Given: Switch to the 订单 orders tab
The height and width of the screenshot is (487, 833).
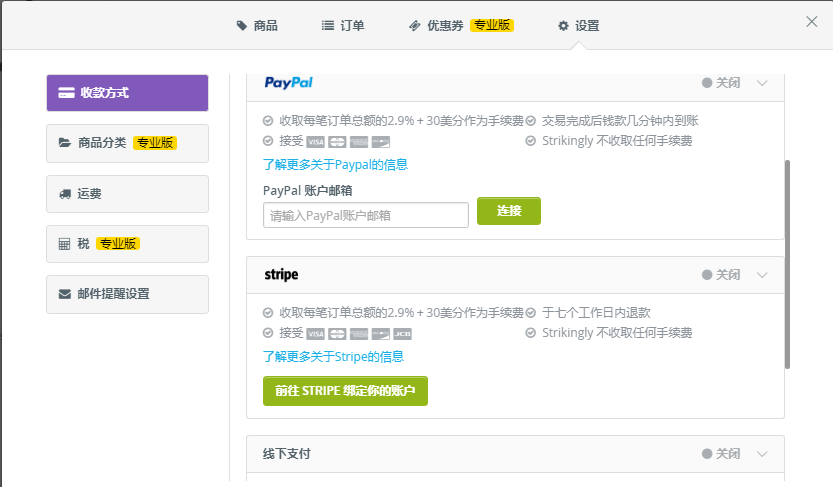Looking at the screenshot, I should click(x=343, y=25).
